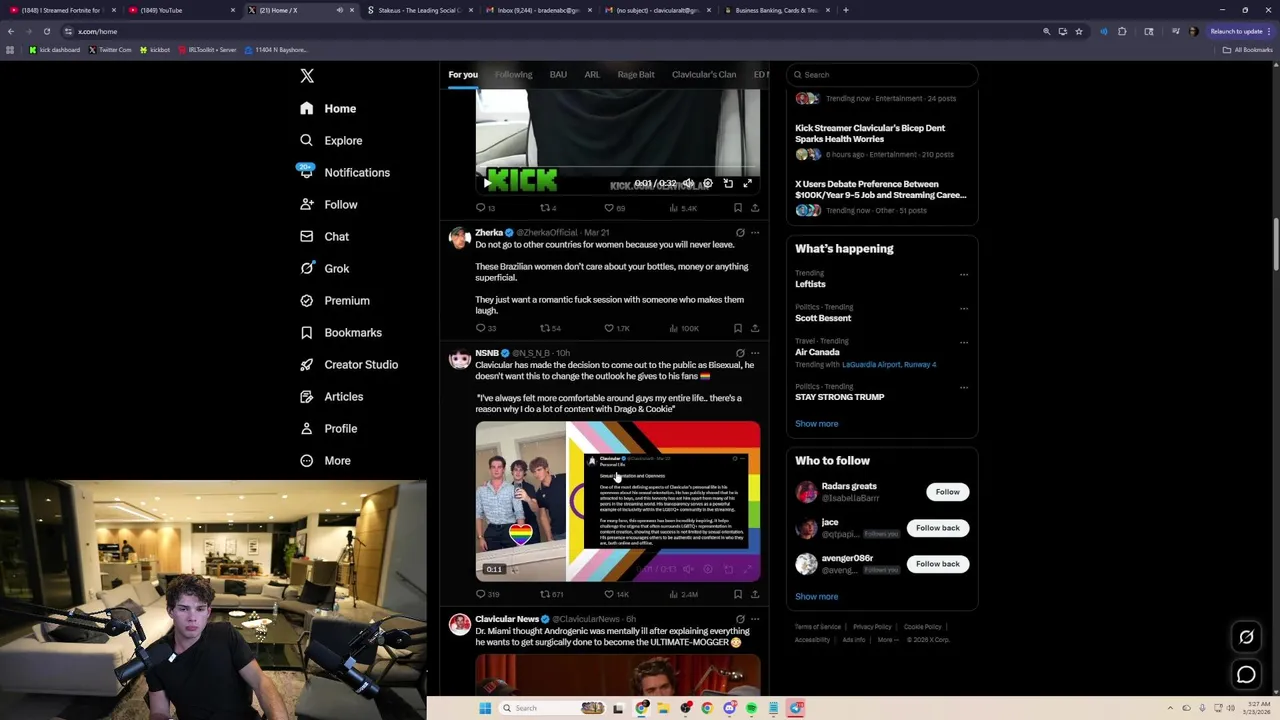Share the Zherka post
The width and height of the screenshot is (1280, 720).
[755, 328]
